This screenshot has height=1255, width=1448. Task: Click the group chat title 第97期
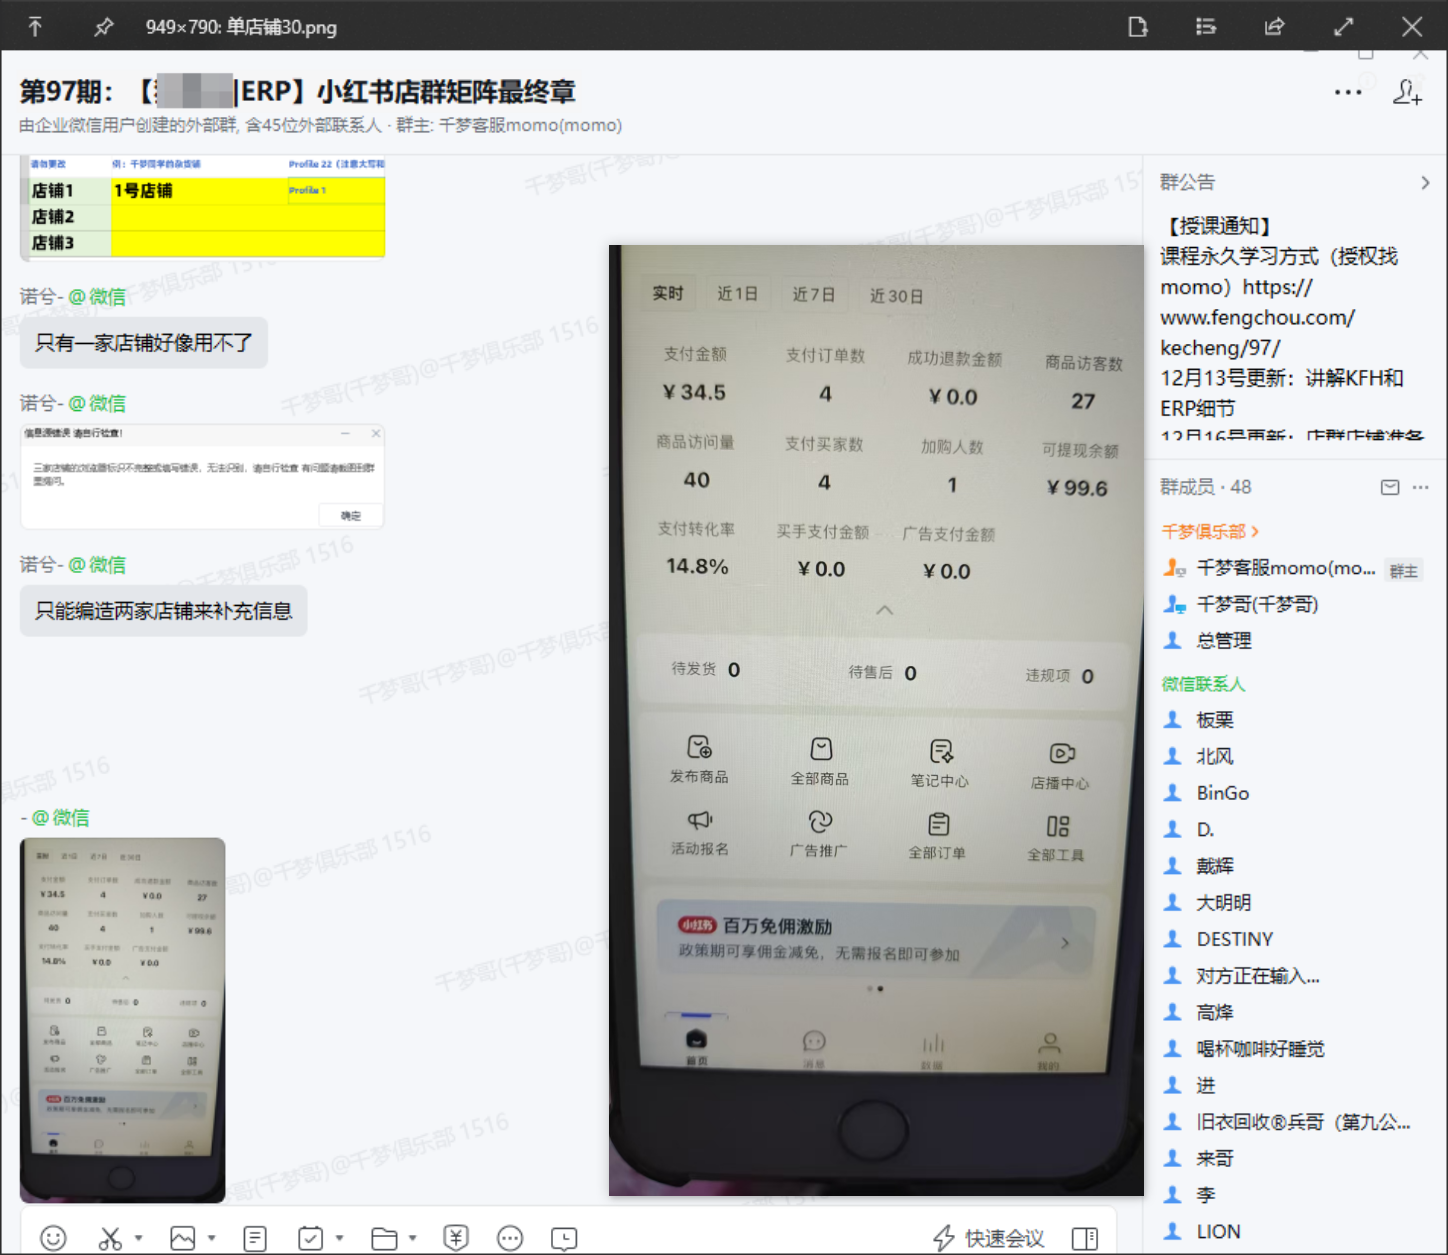coord(298,92)
